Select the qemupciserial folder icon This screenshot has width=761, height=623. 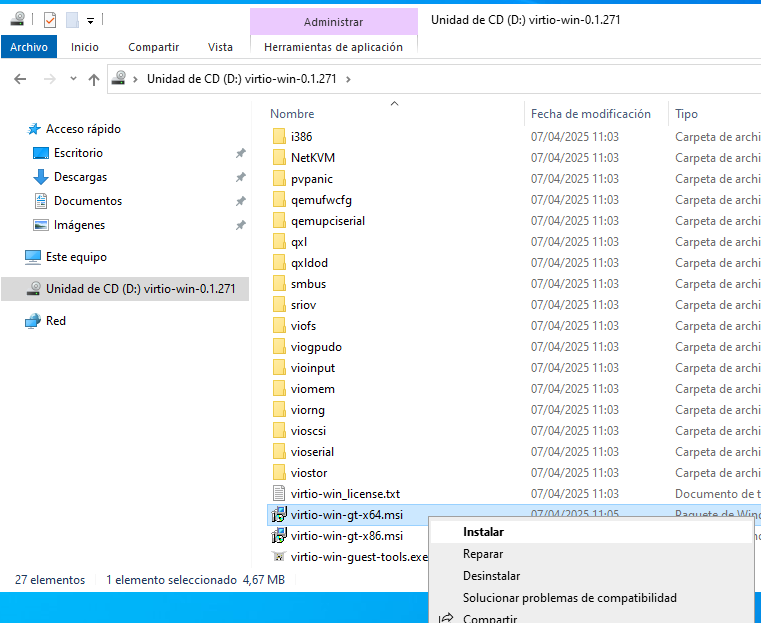[279, 221]
